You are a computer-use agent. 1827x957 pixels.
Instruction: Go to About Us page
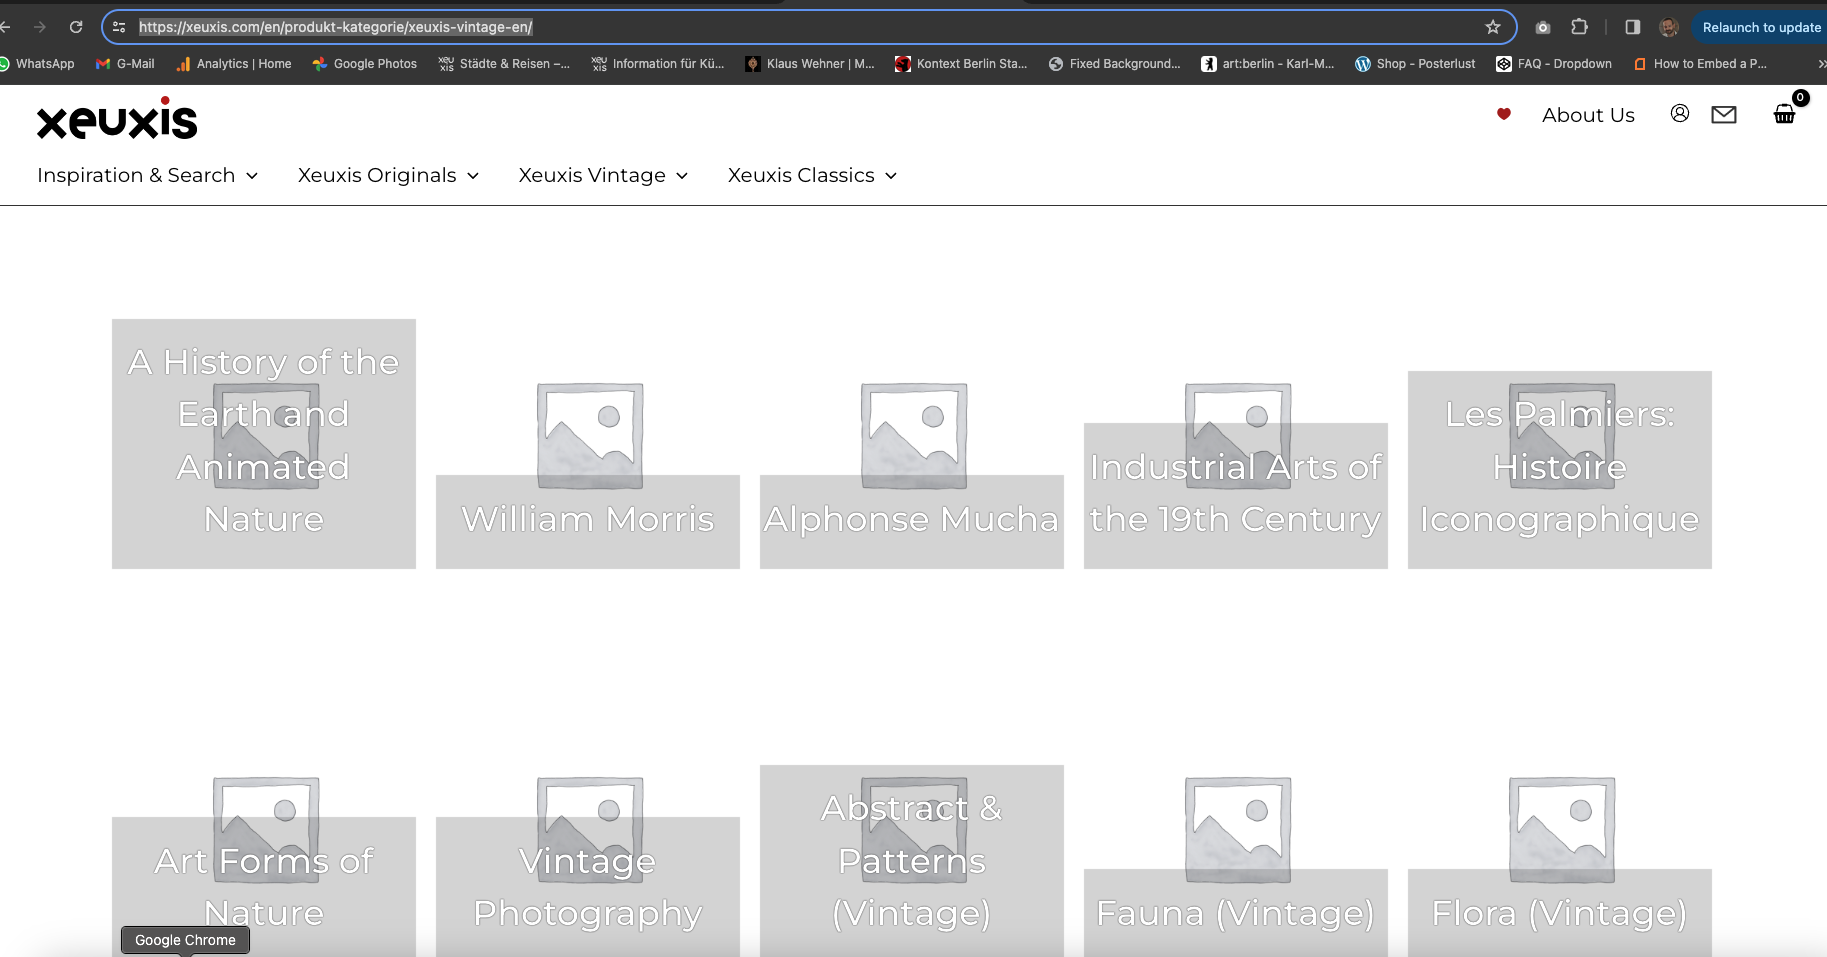tap(1588, 115)
